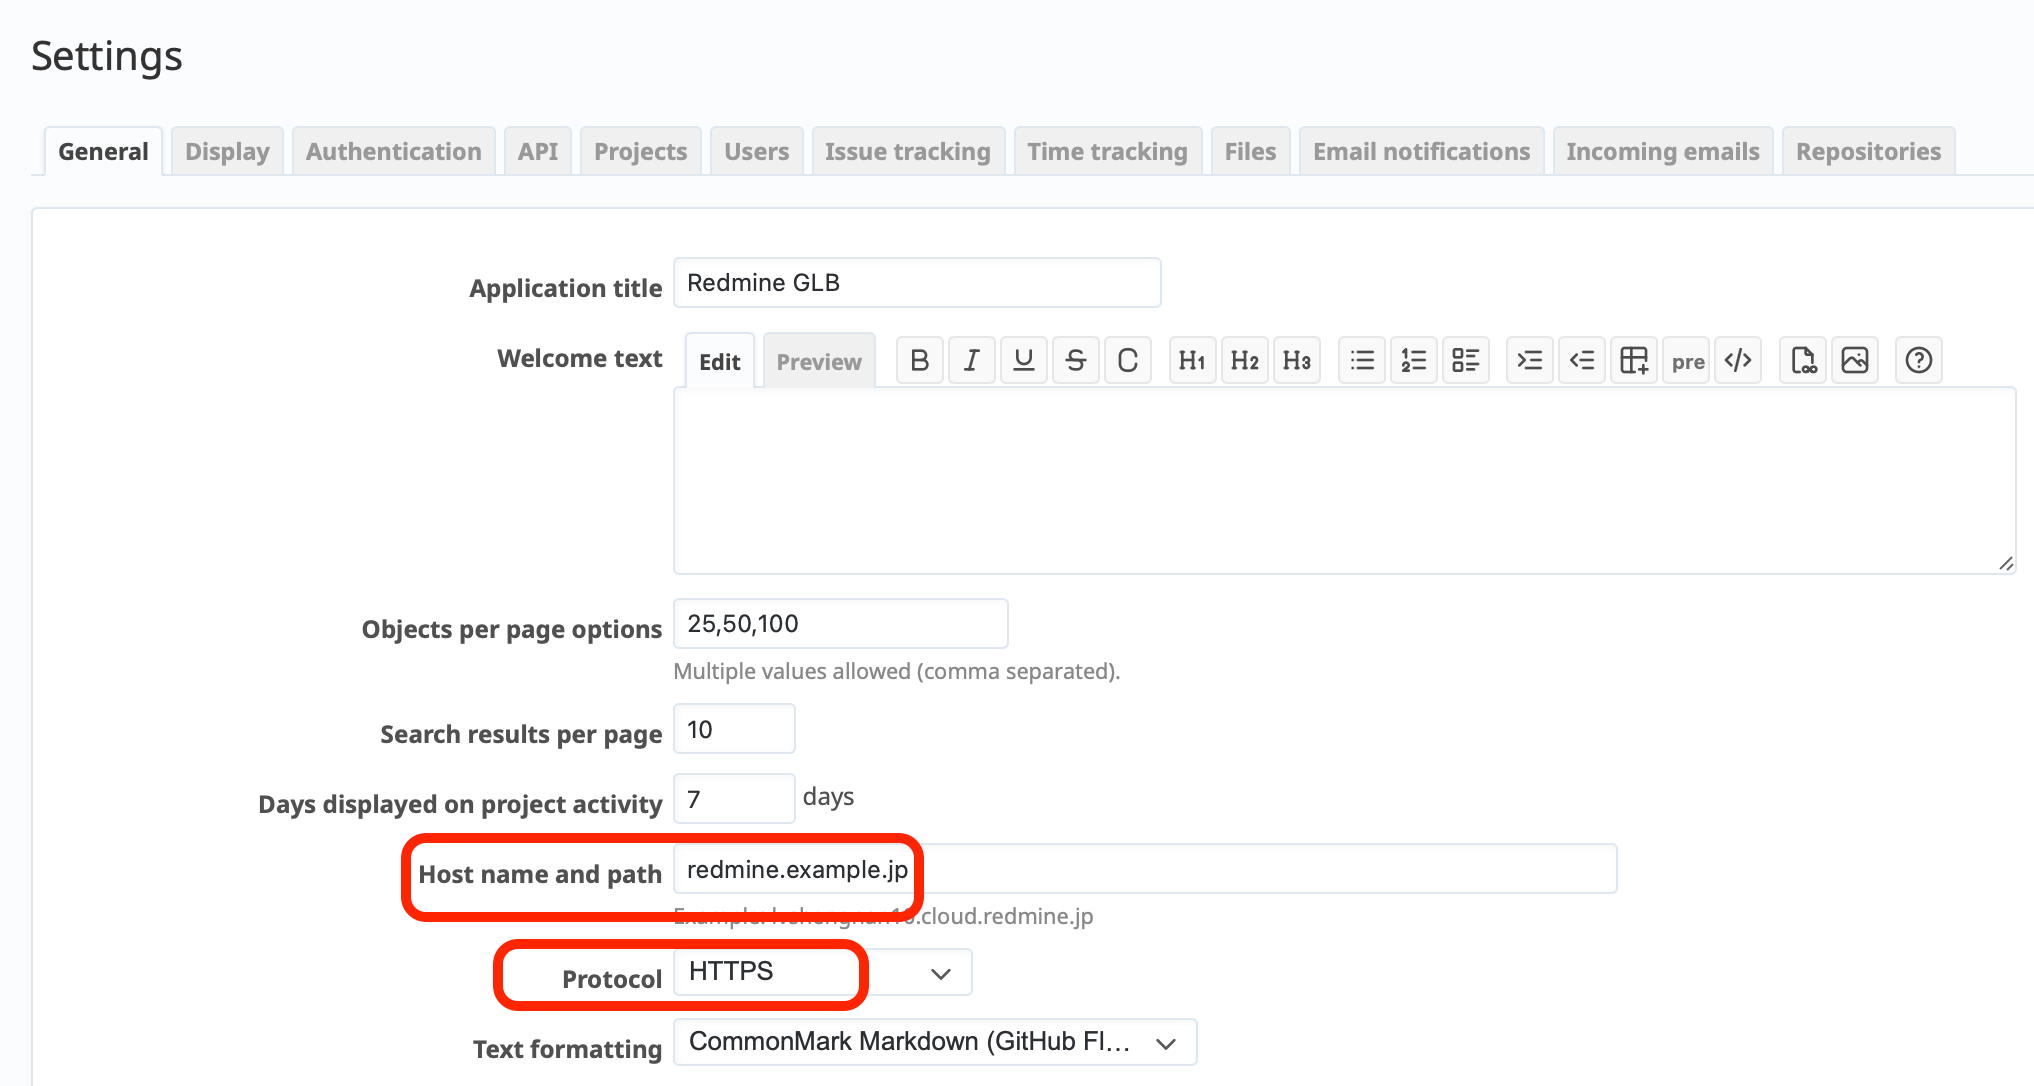Apply strikethrough formatting
This screenshot has width=2034, height=1086.
(x=1075, y=360)
